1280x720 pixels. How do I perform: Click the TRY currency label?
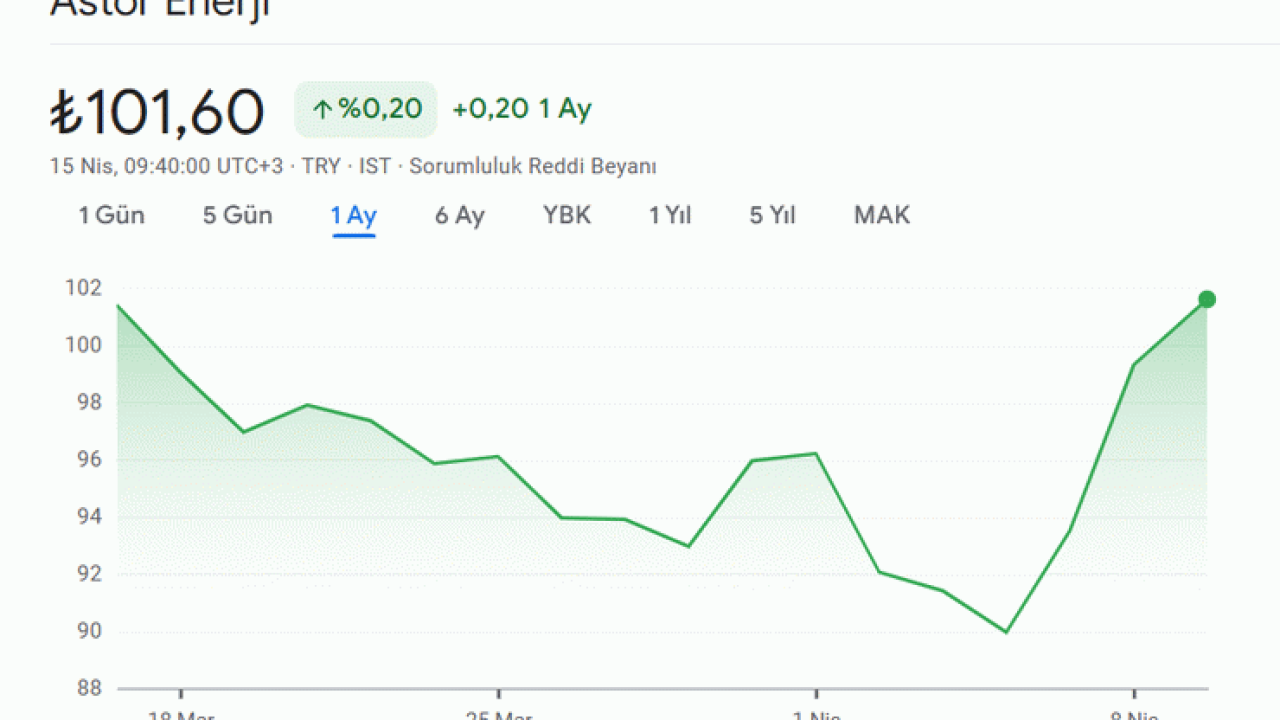click(321, 166)
